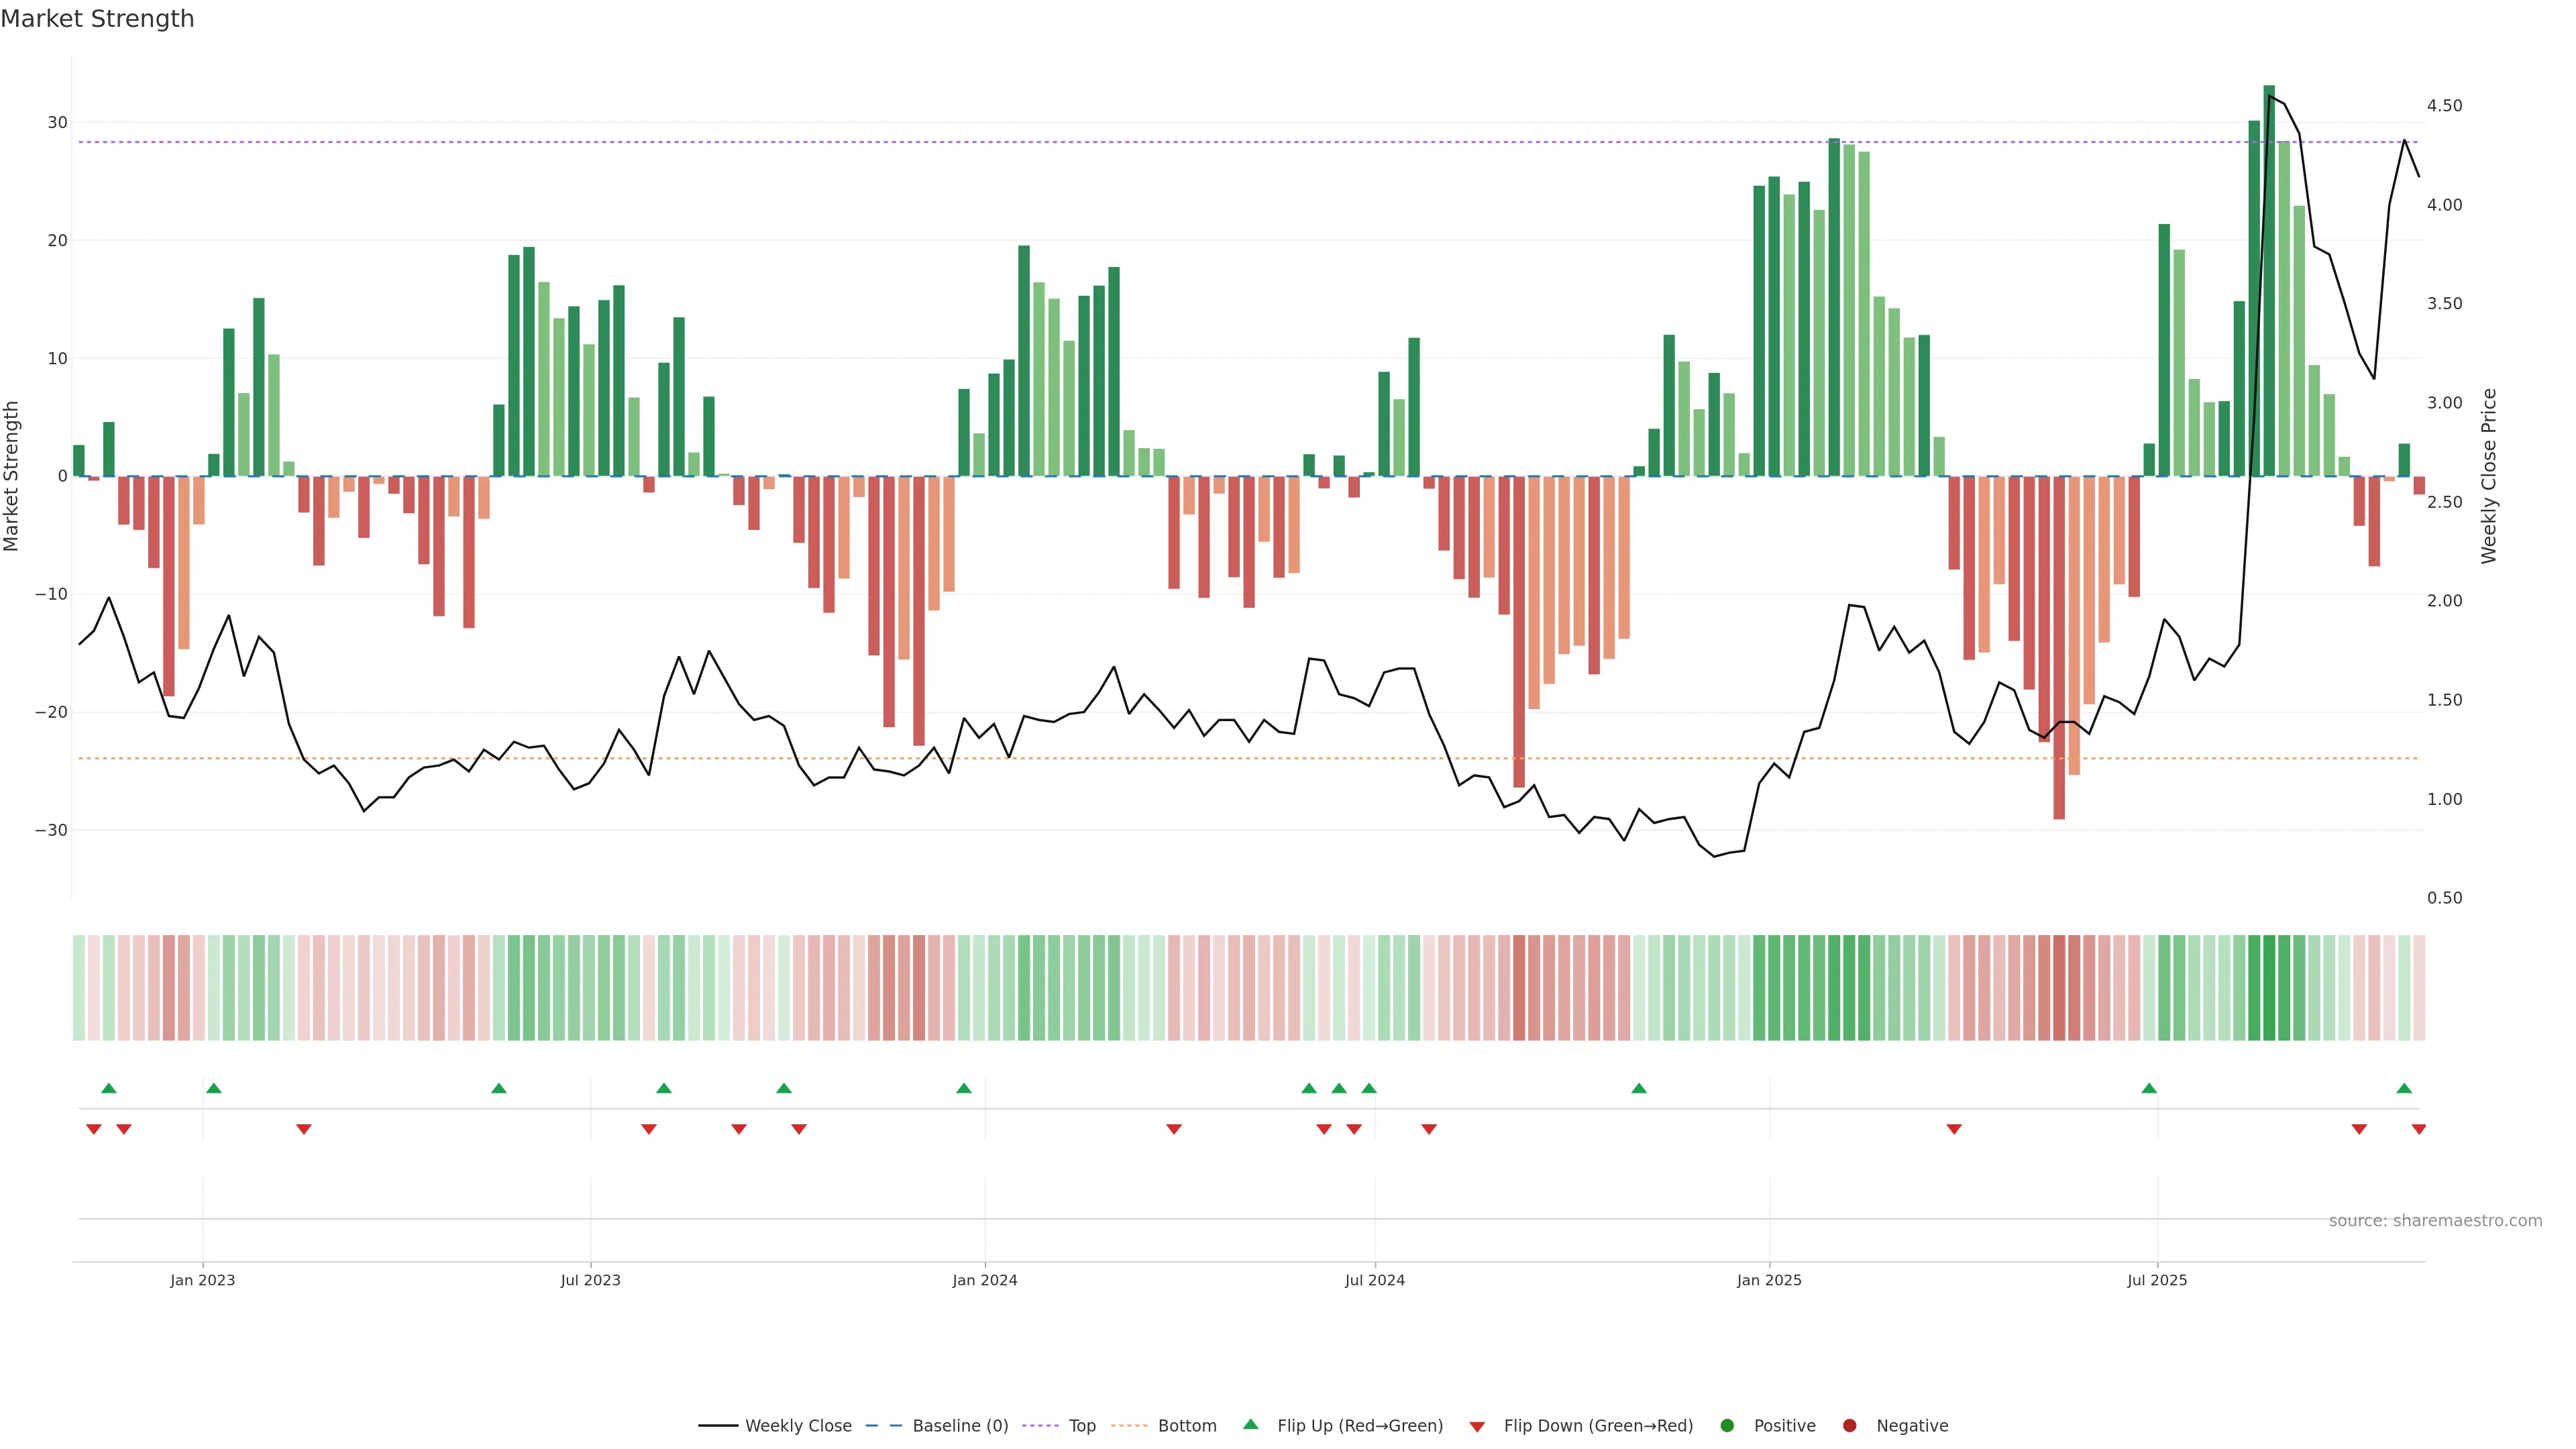2576x1449 pixels.
Task: Click the green Positive legend dot
Action: tap(1727, 1425)
